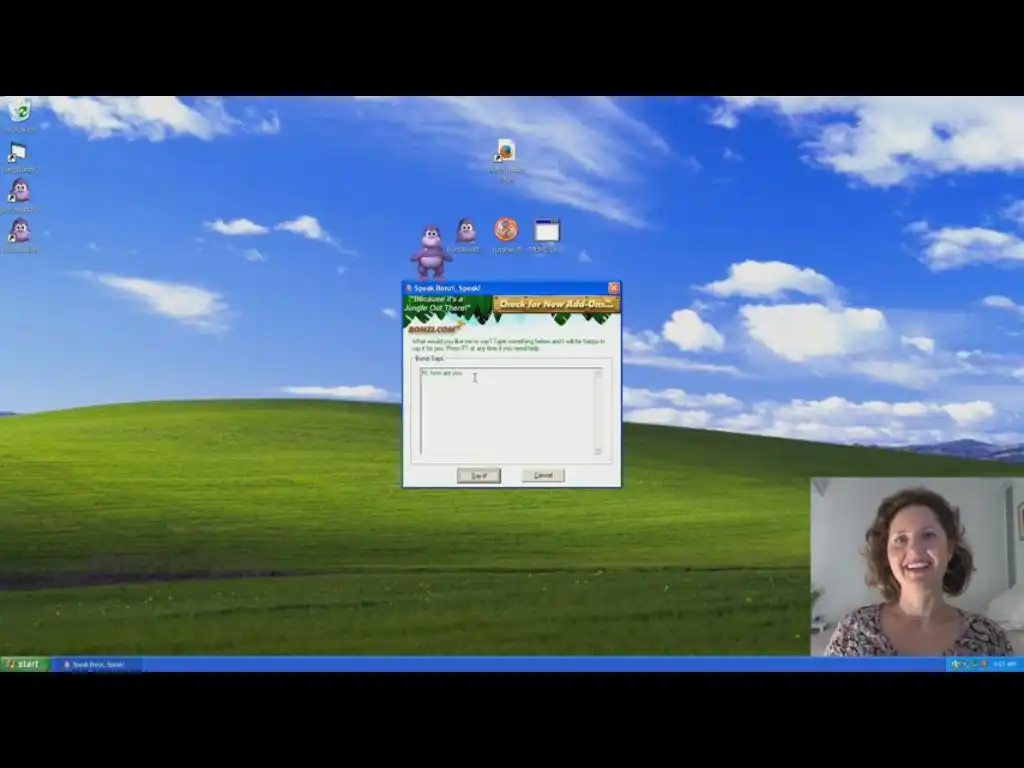1024x768 pixels.
Task: Click the animated BonziBuddy gorilla character
Action: coord(431,253)
